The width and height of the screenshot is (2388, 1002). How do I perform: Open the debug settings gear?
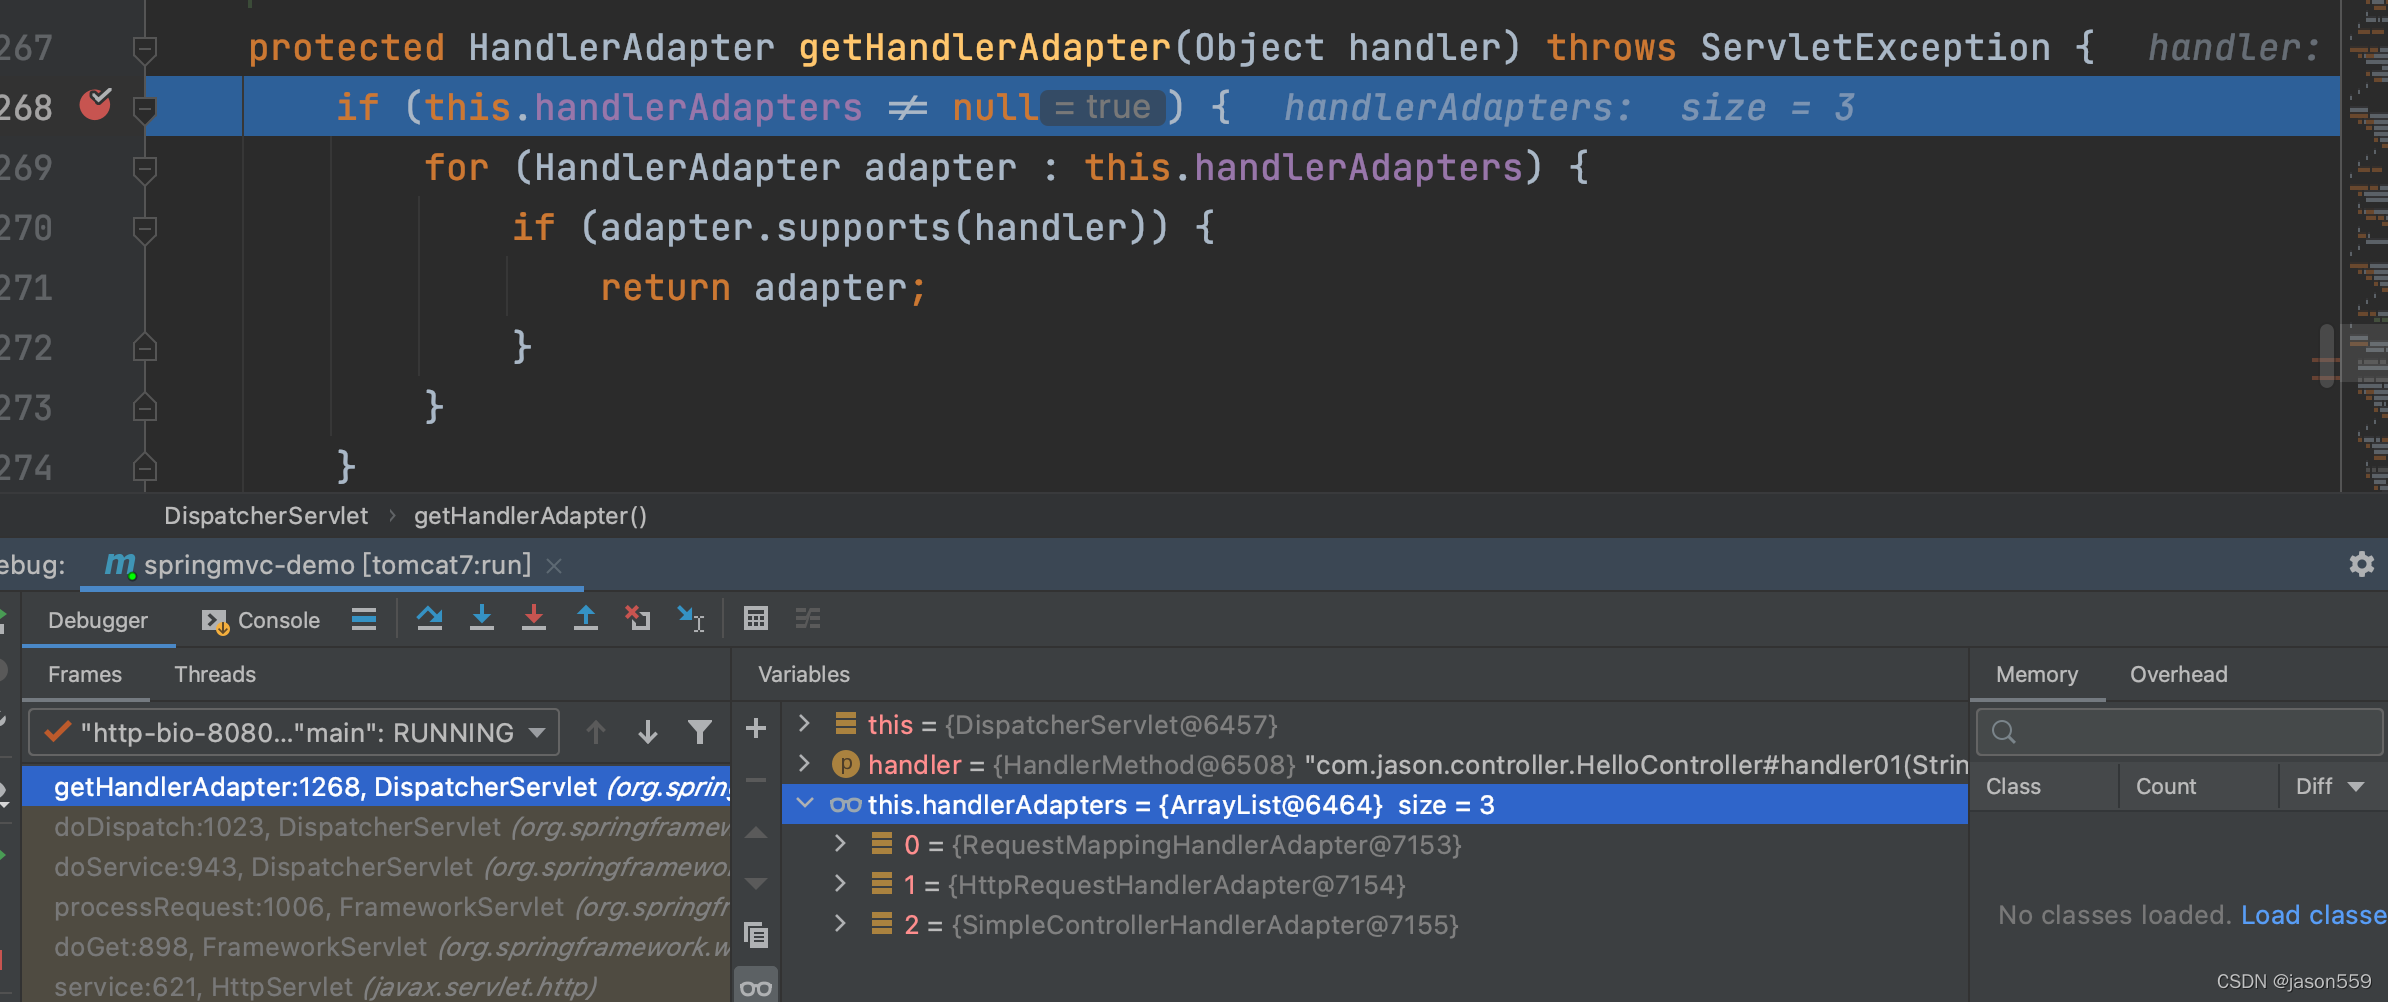click(2361, 564)
